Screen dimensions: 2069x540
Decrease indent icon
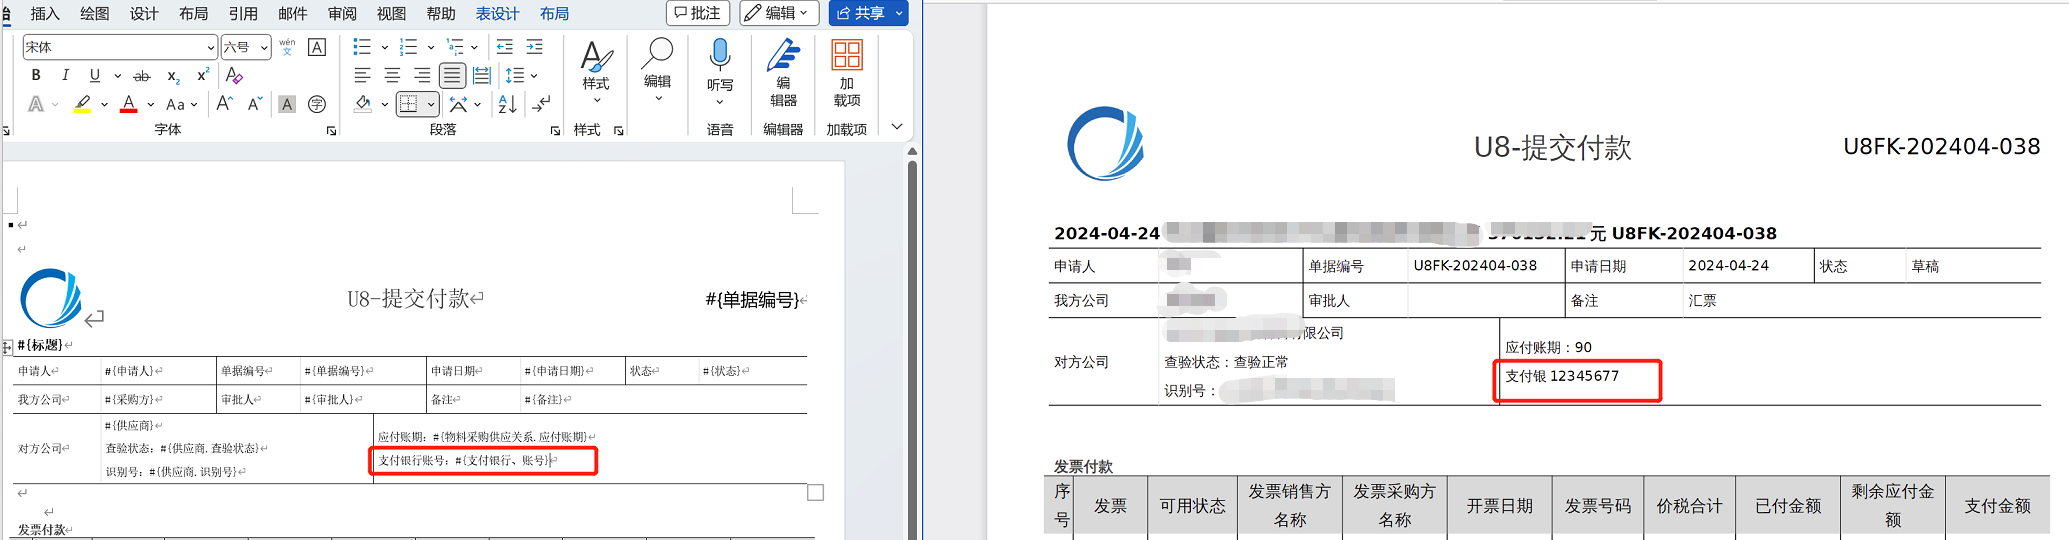point(505,47)
